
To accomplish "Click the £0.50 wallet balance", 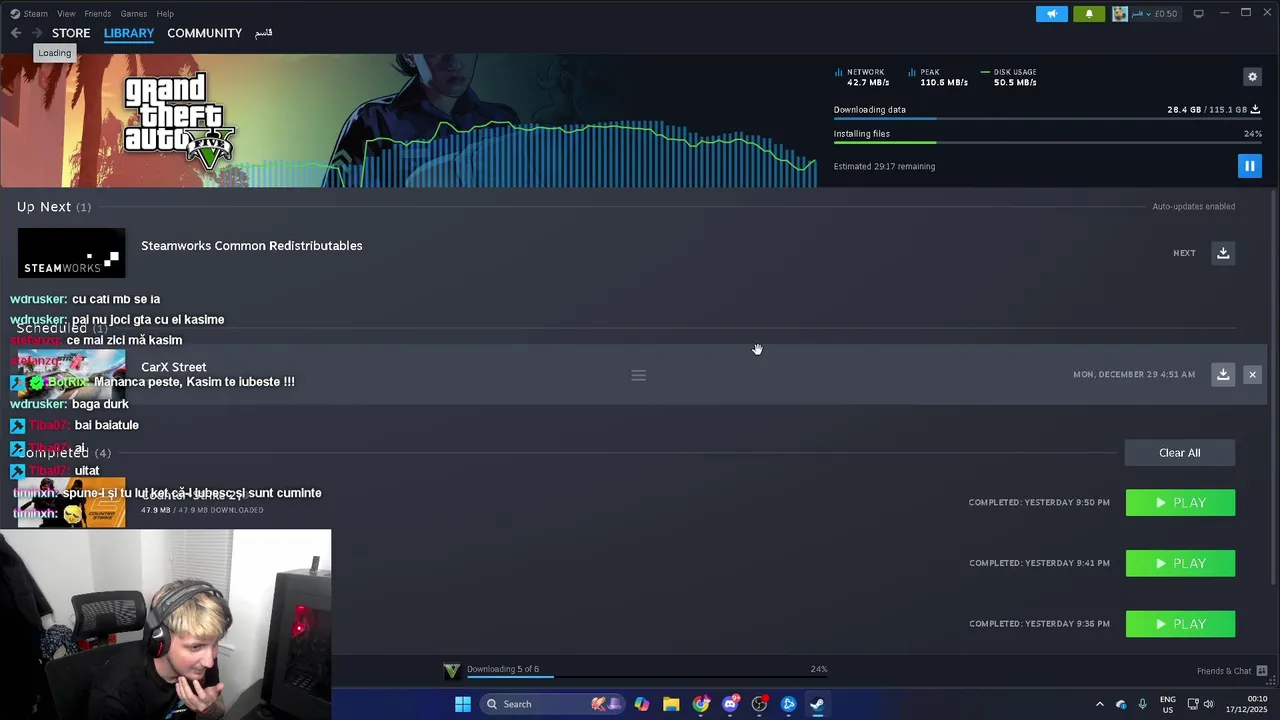I will (1166, 14).
